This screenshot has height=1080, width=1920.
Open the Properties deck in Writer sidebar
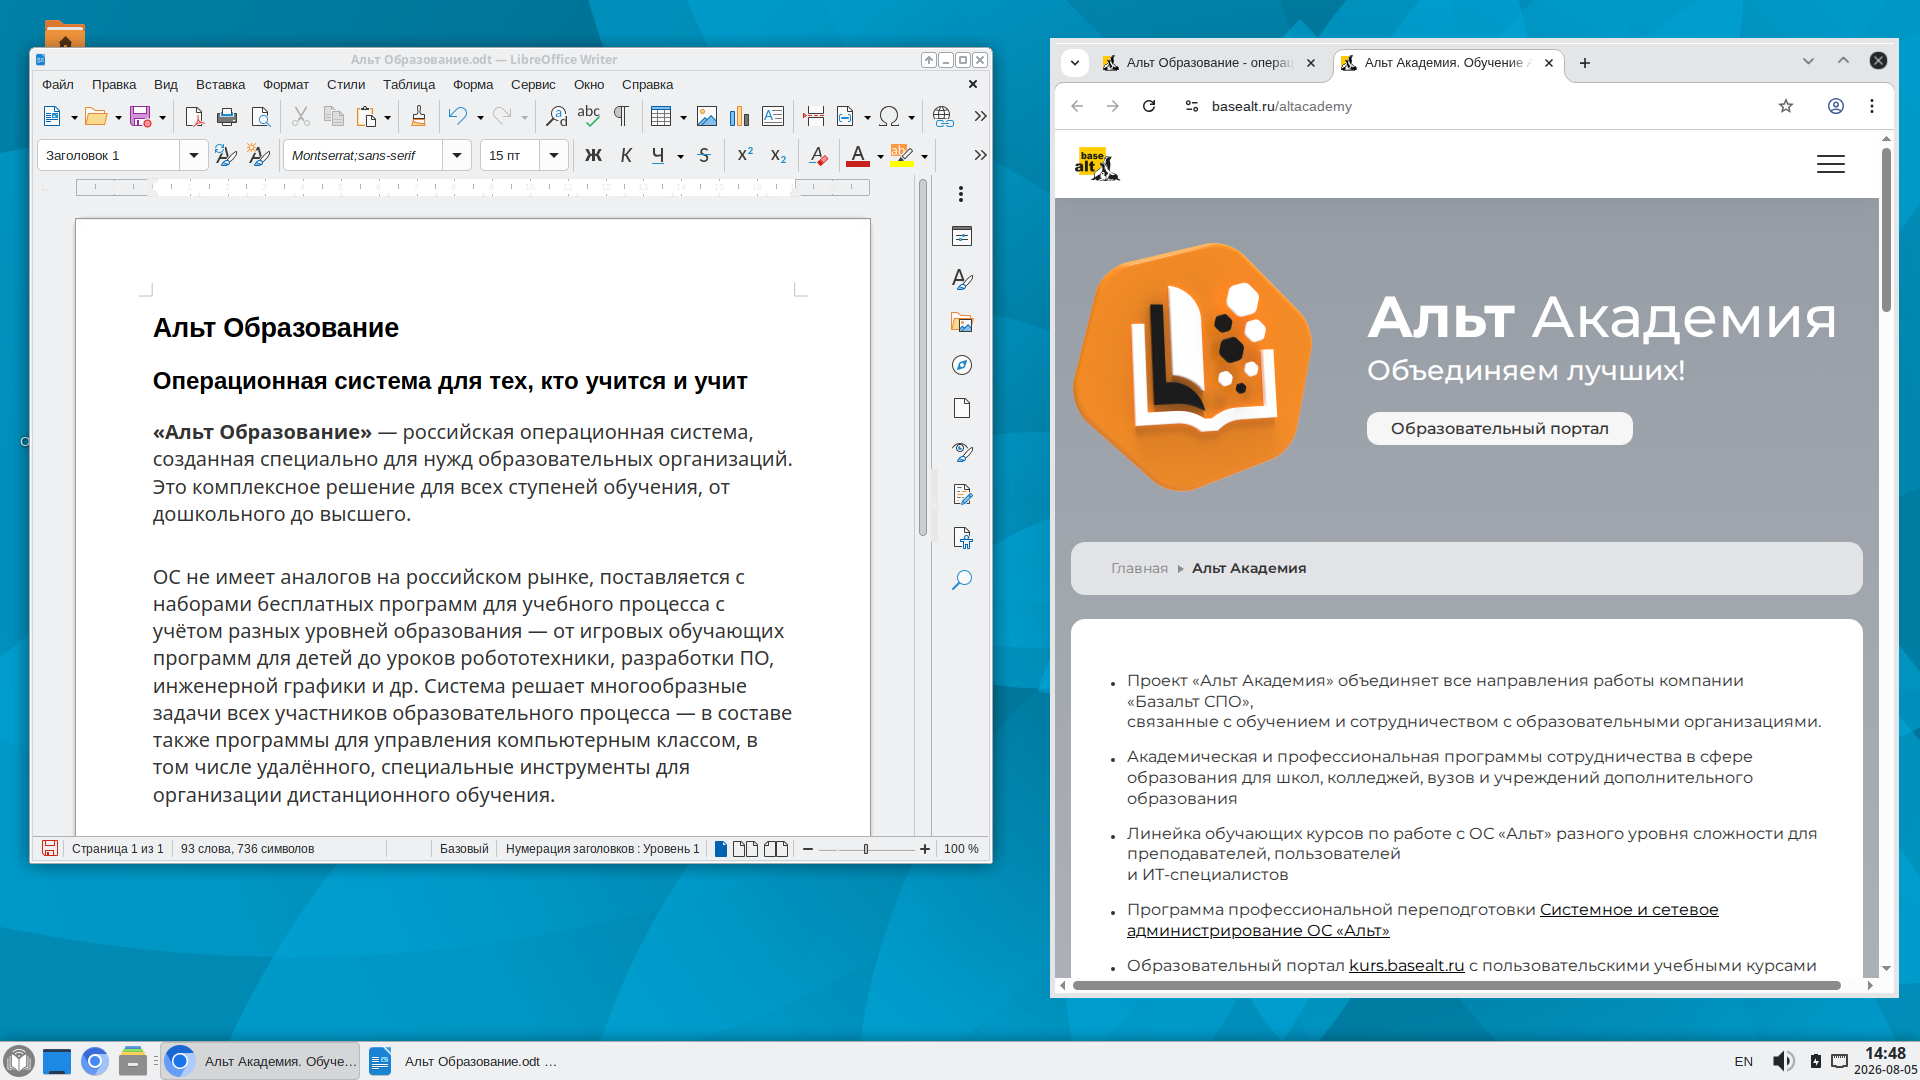962,237
